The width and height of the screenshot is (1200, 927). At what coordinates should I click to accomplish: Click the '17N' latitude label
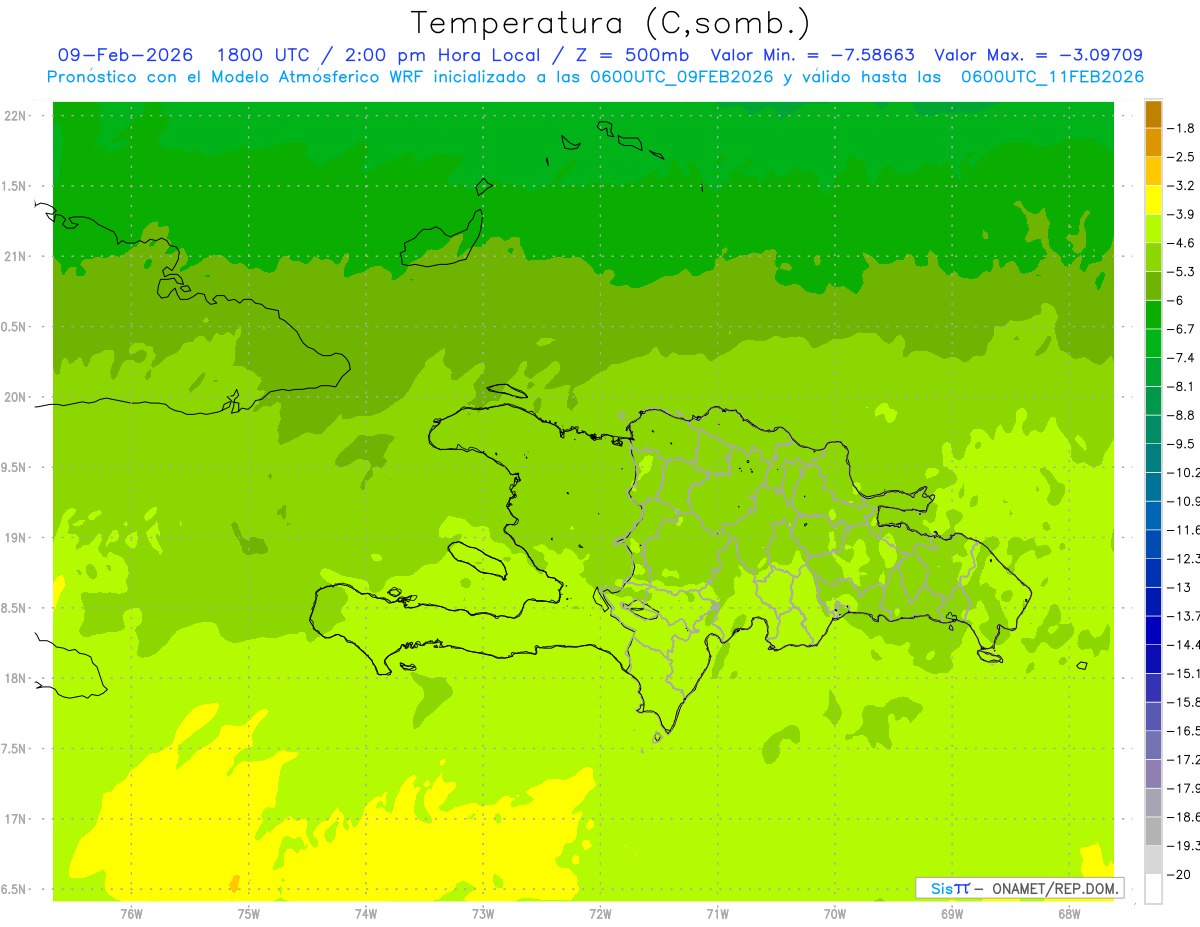point(16,819)
